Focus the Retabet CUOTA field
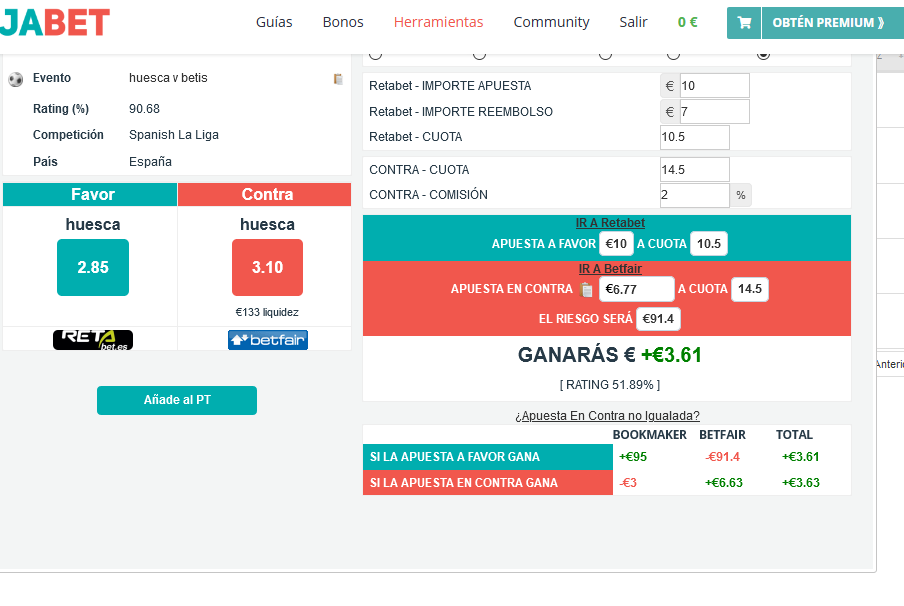This screenshot has height=606, width=904. (695, 137)
